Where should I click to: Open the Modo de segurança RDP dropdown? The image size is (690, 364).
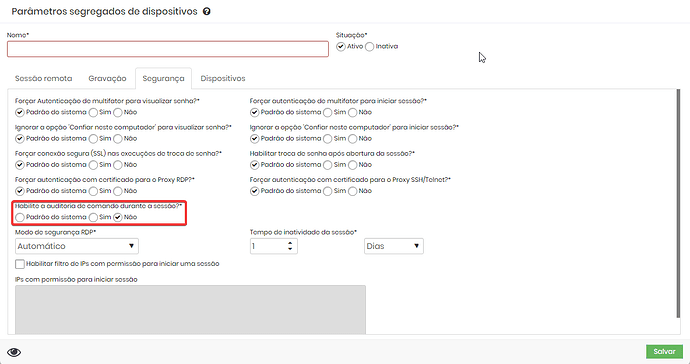click(77, 246)
